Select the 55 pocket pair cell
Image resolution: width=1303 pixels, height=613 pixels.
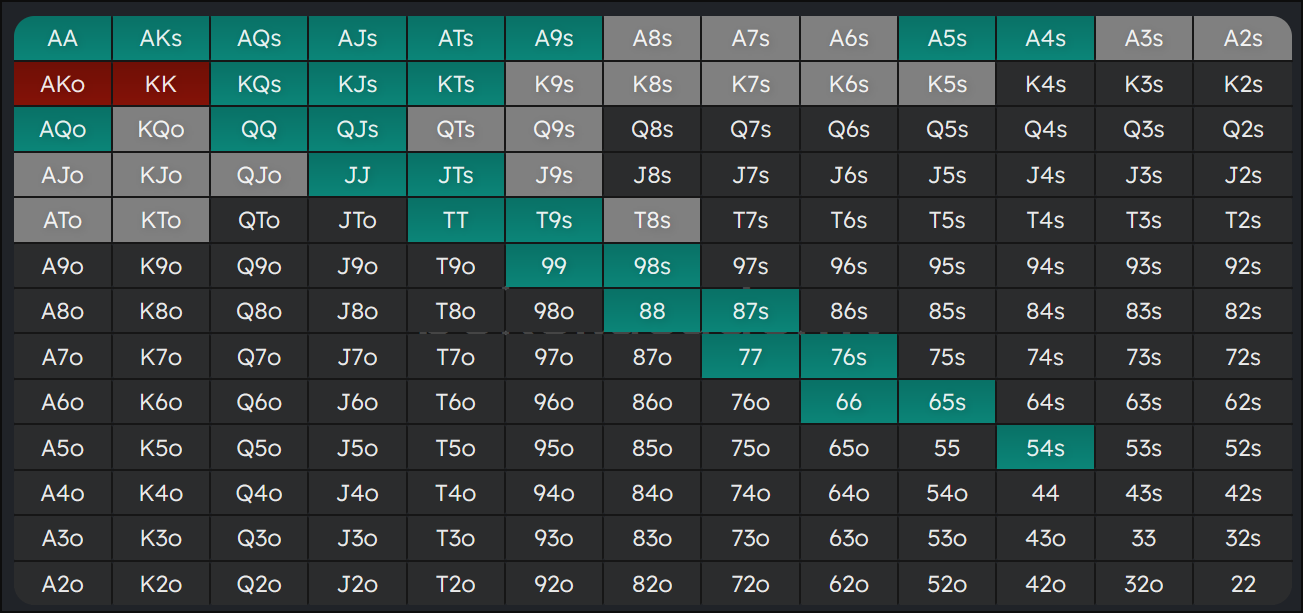tap(947, 448)
